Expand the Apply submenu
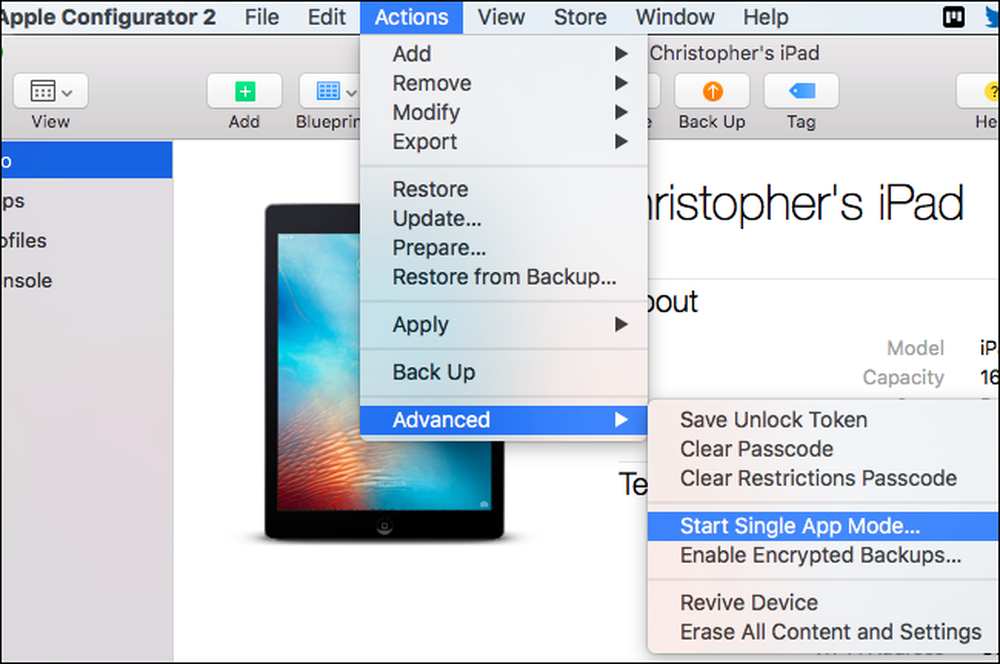Viewport: 1000px width, 664px height. [504, 325]
